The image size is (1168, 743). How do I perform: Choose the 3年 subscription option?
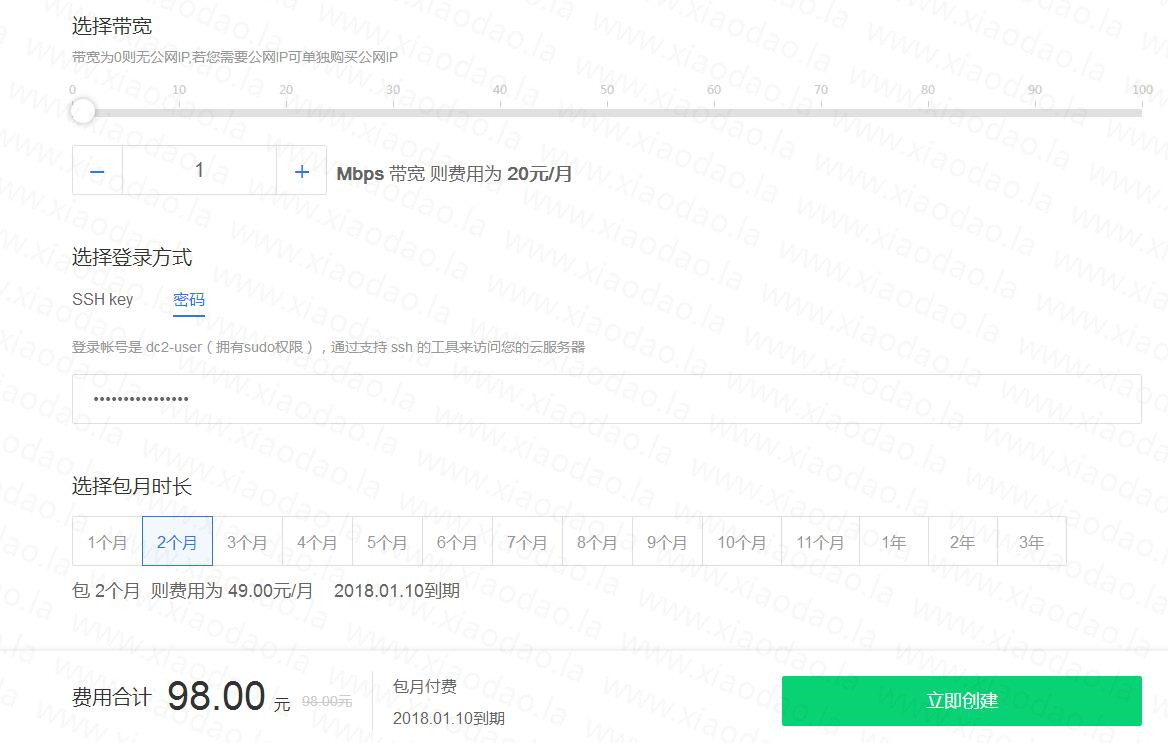[1032, 541]
